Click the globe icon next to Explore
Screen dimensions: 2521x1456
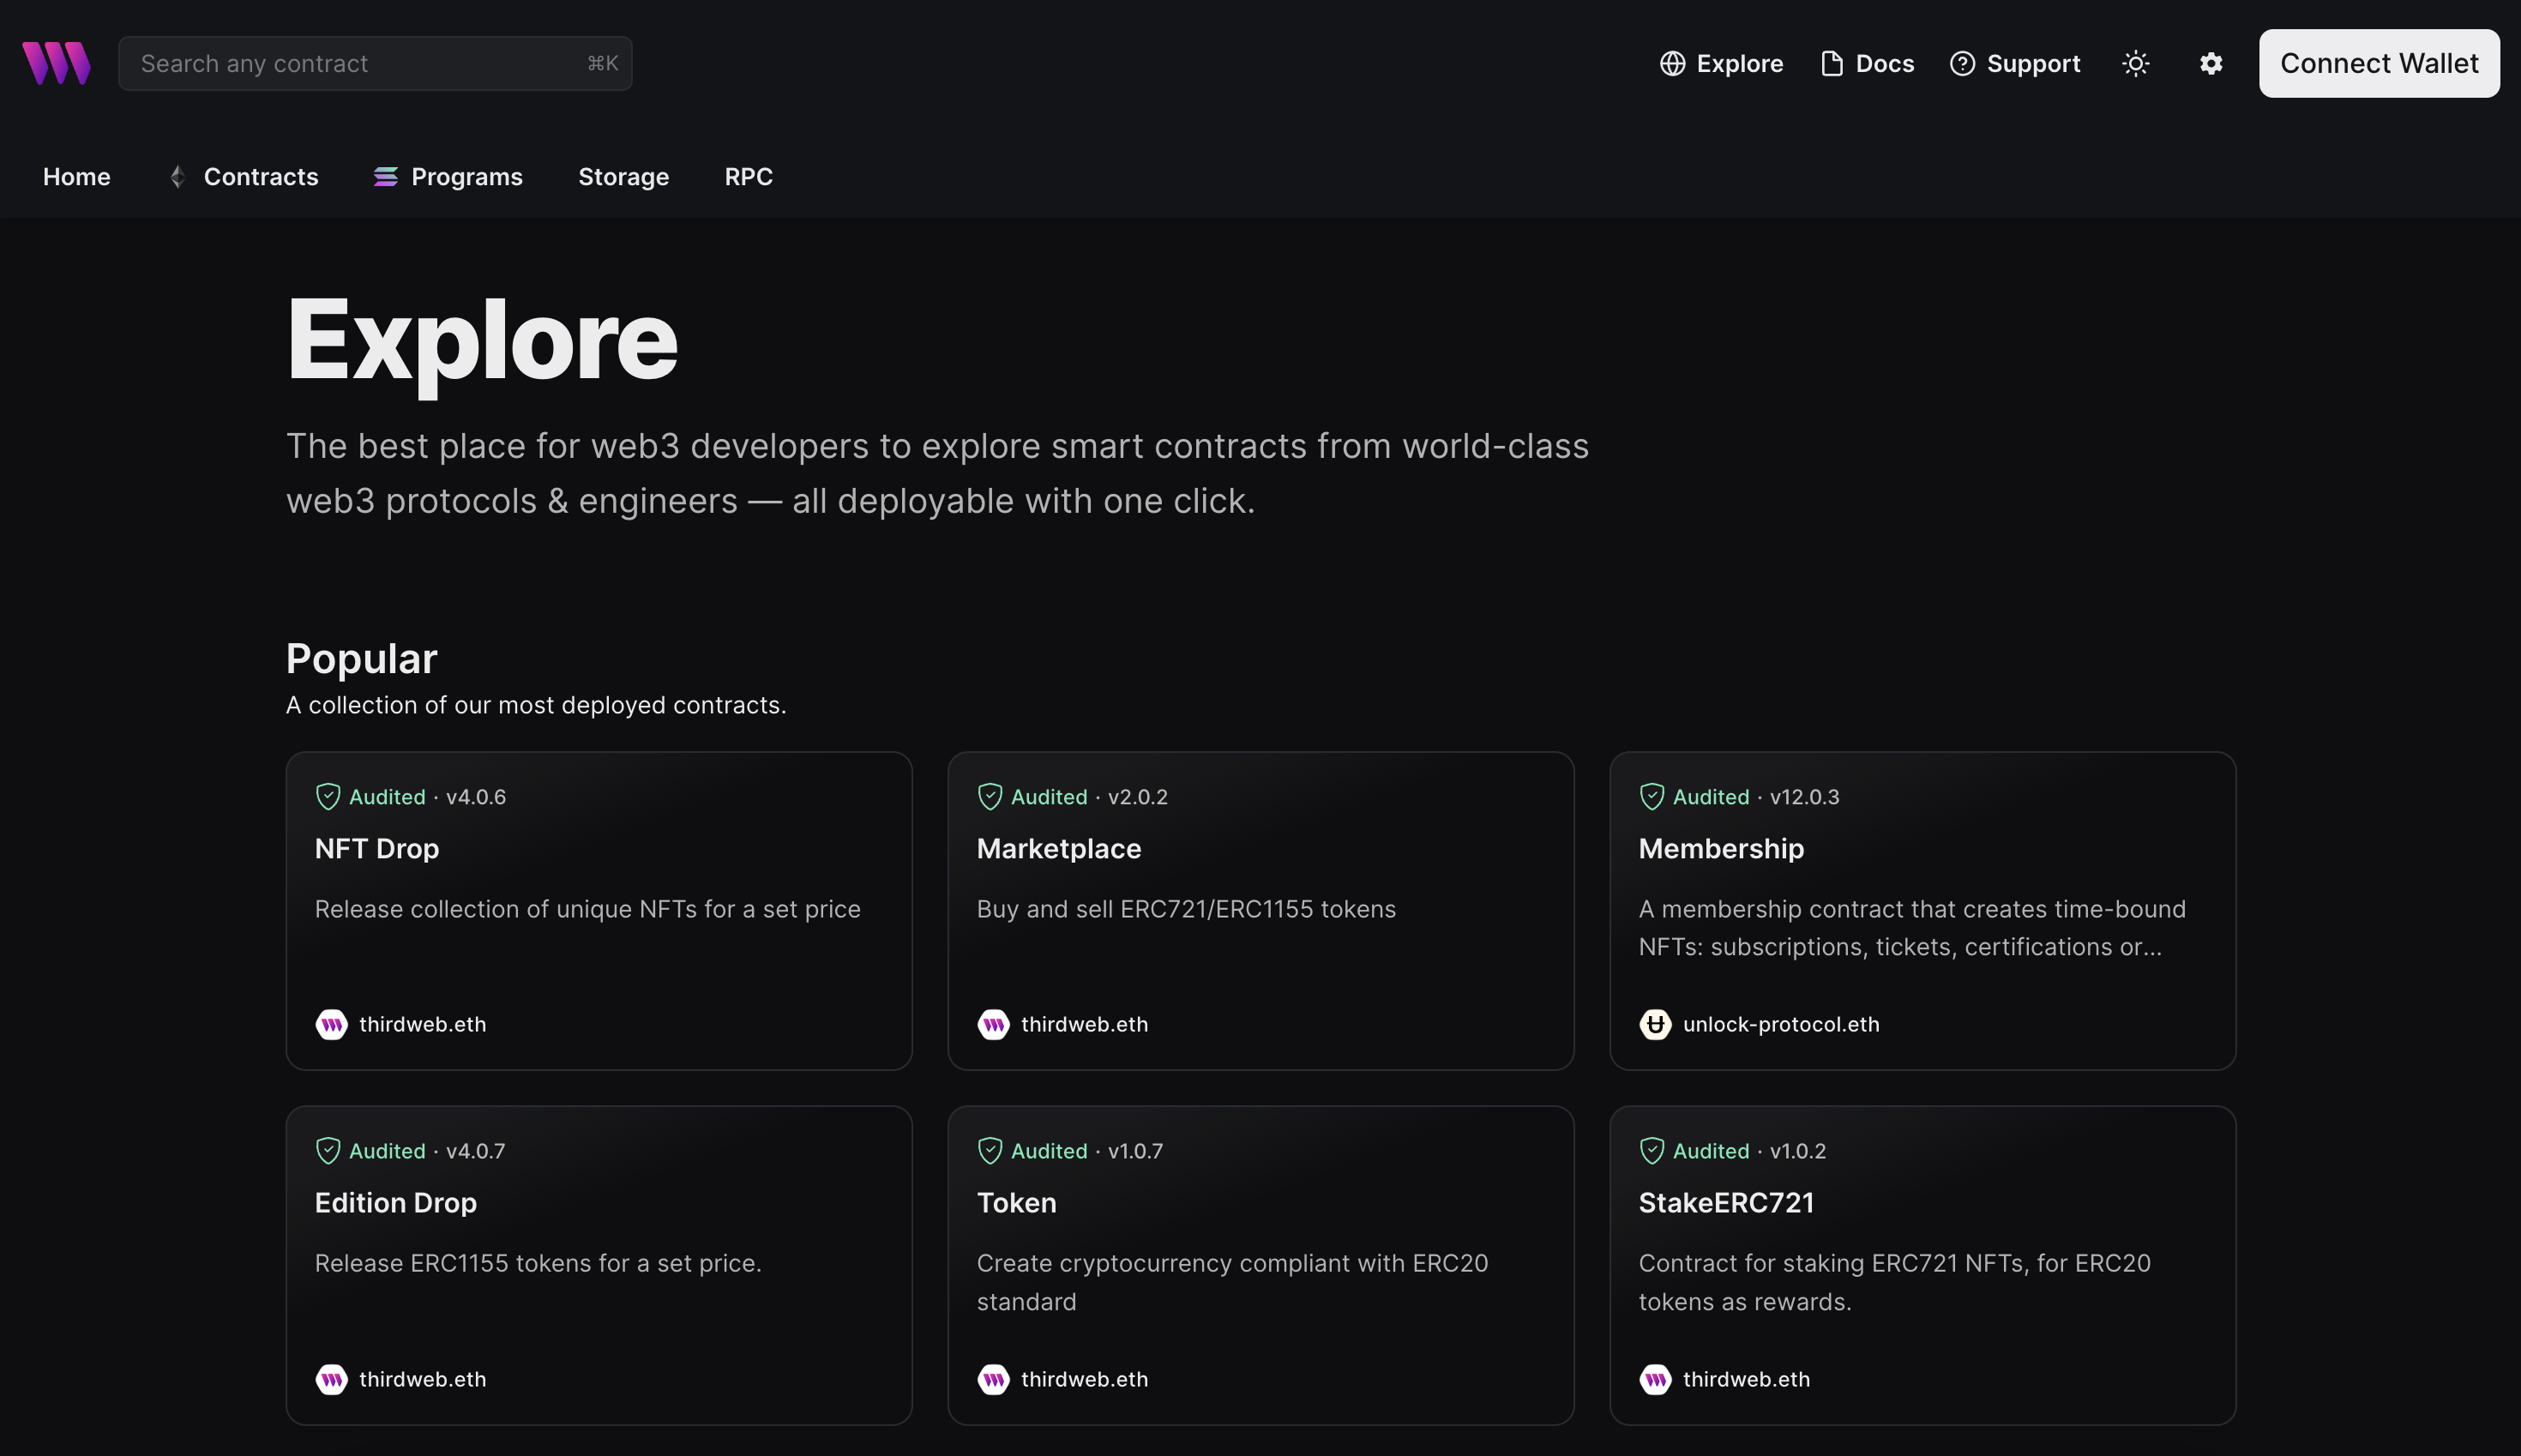click(x=1674, y=62)
